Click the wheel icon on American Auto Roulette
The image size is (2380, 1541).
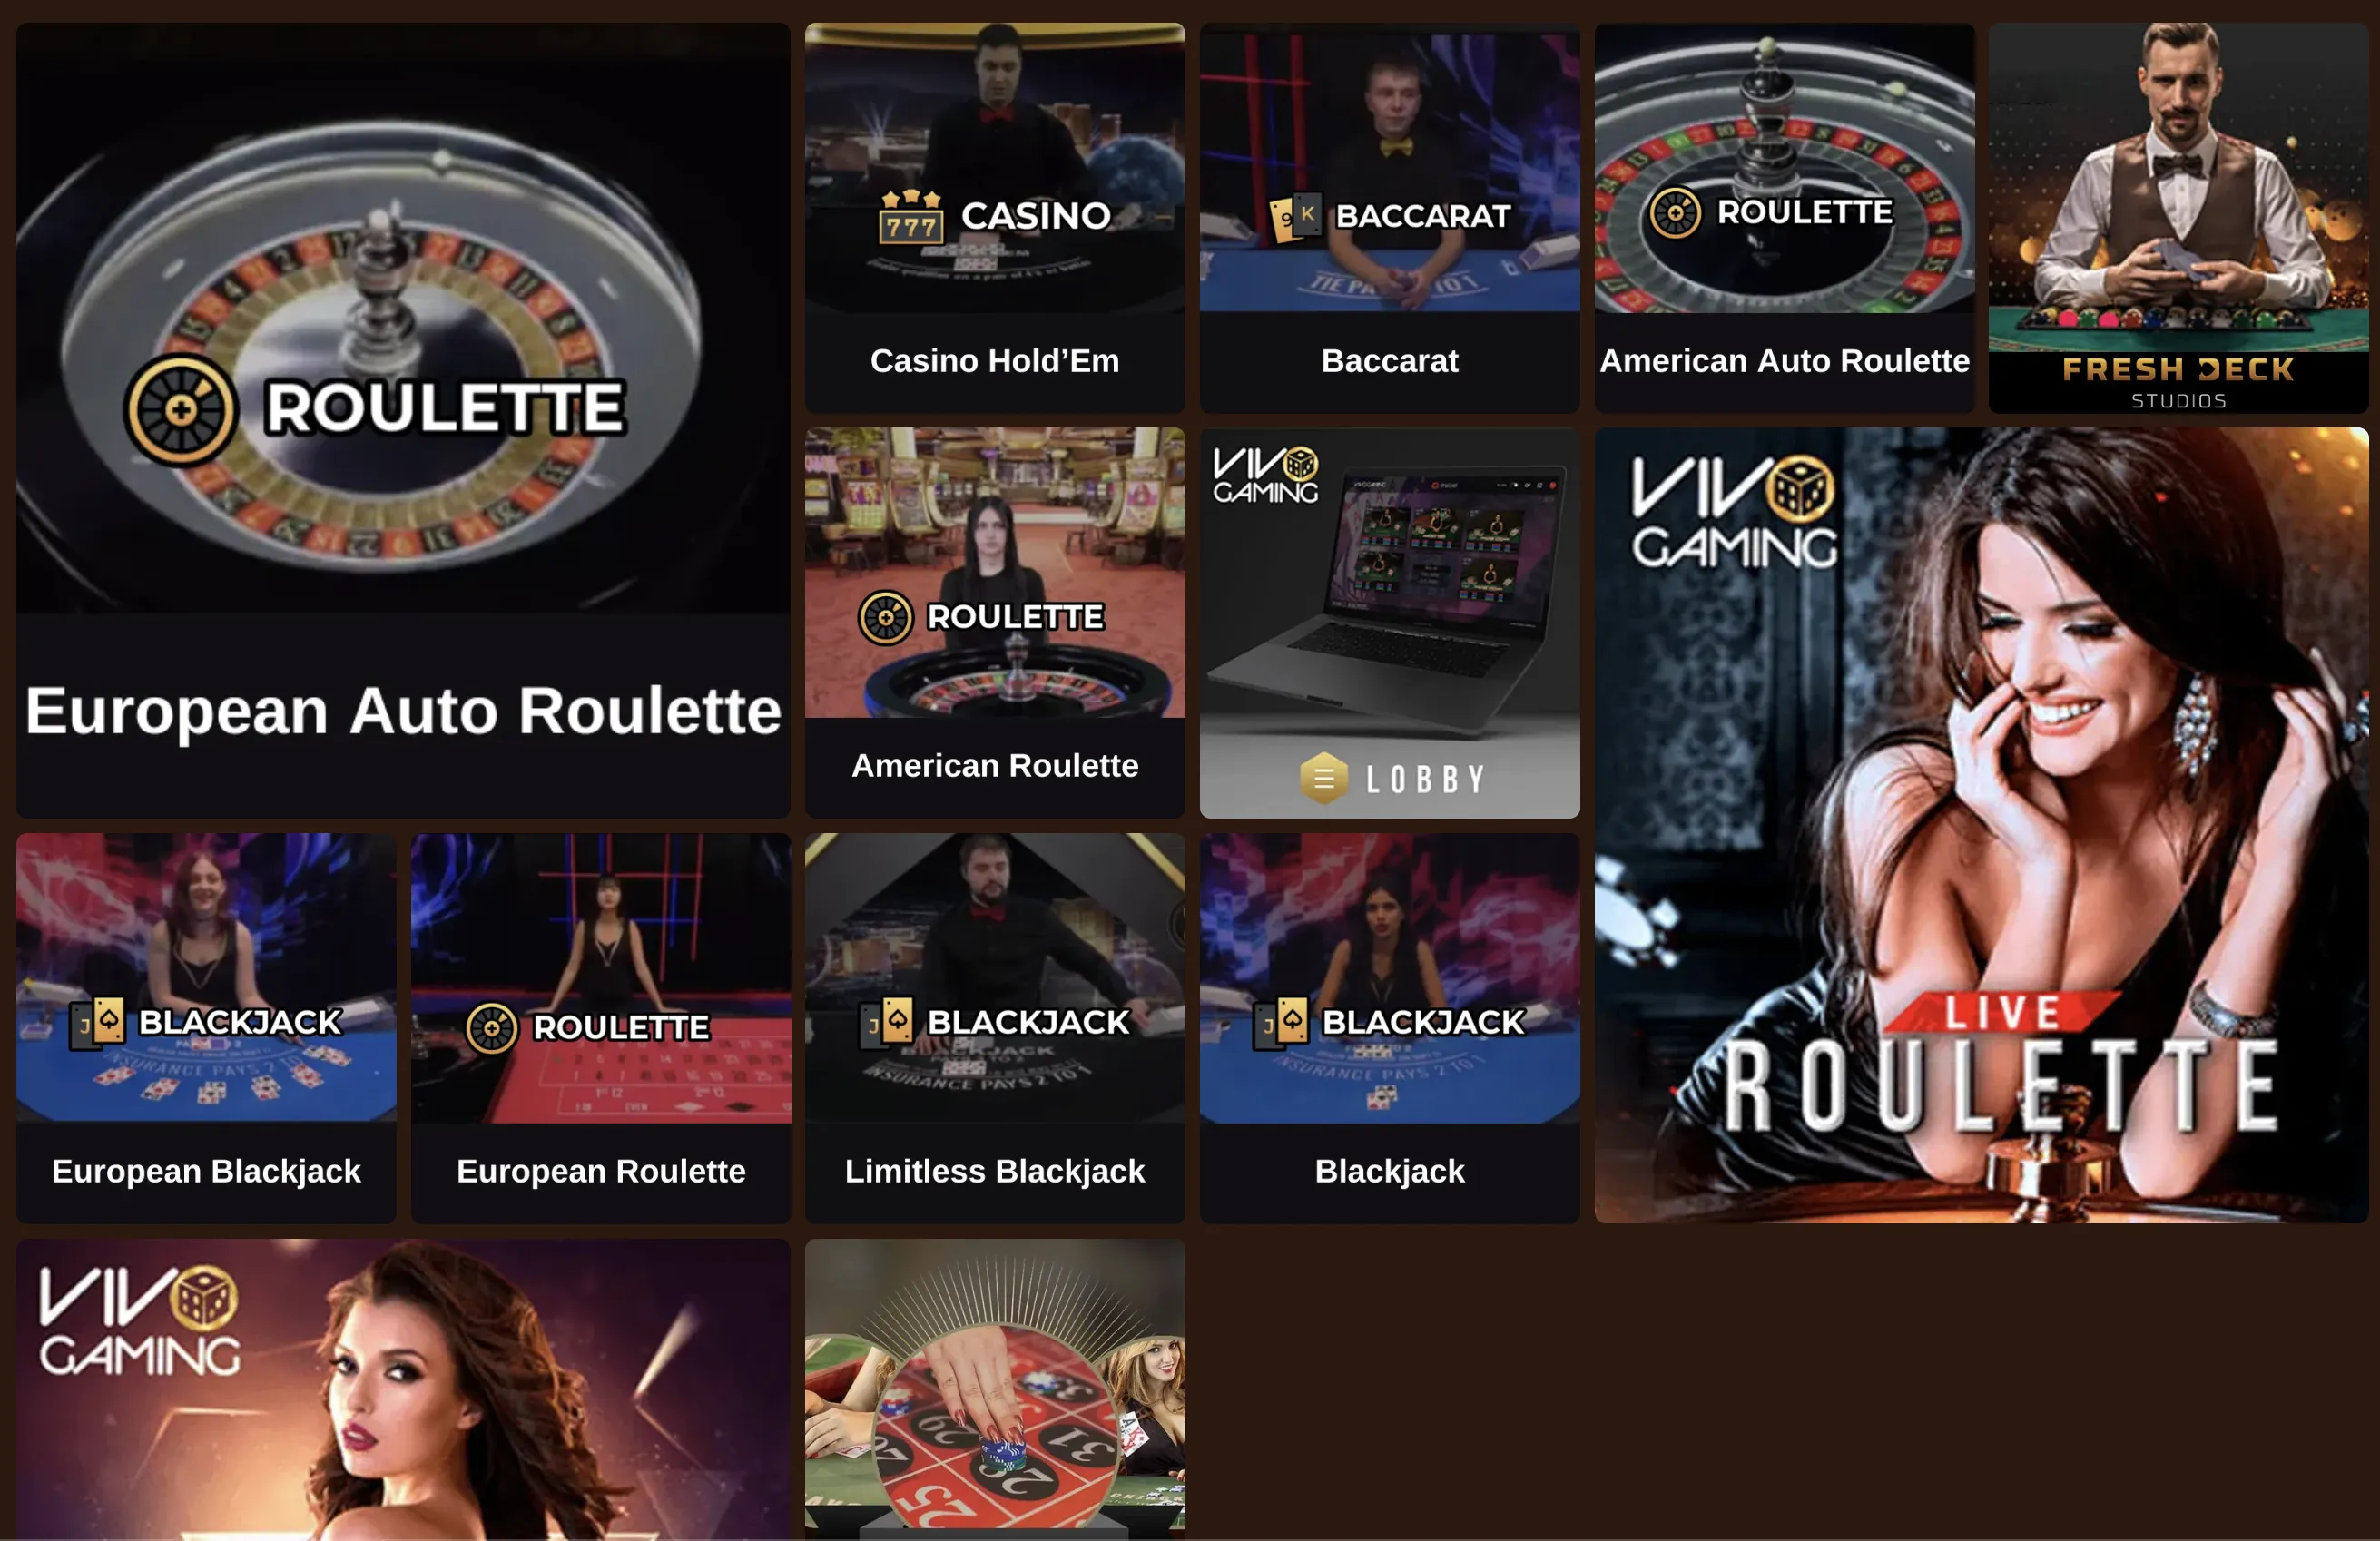point(1675,213)
